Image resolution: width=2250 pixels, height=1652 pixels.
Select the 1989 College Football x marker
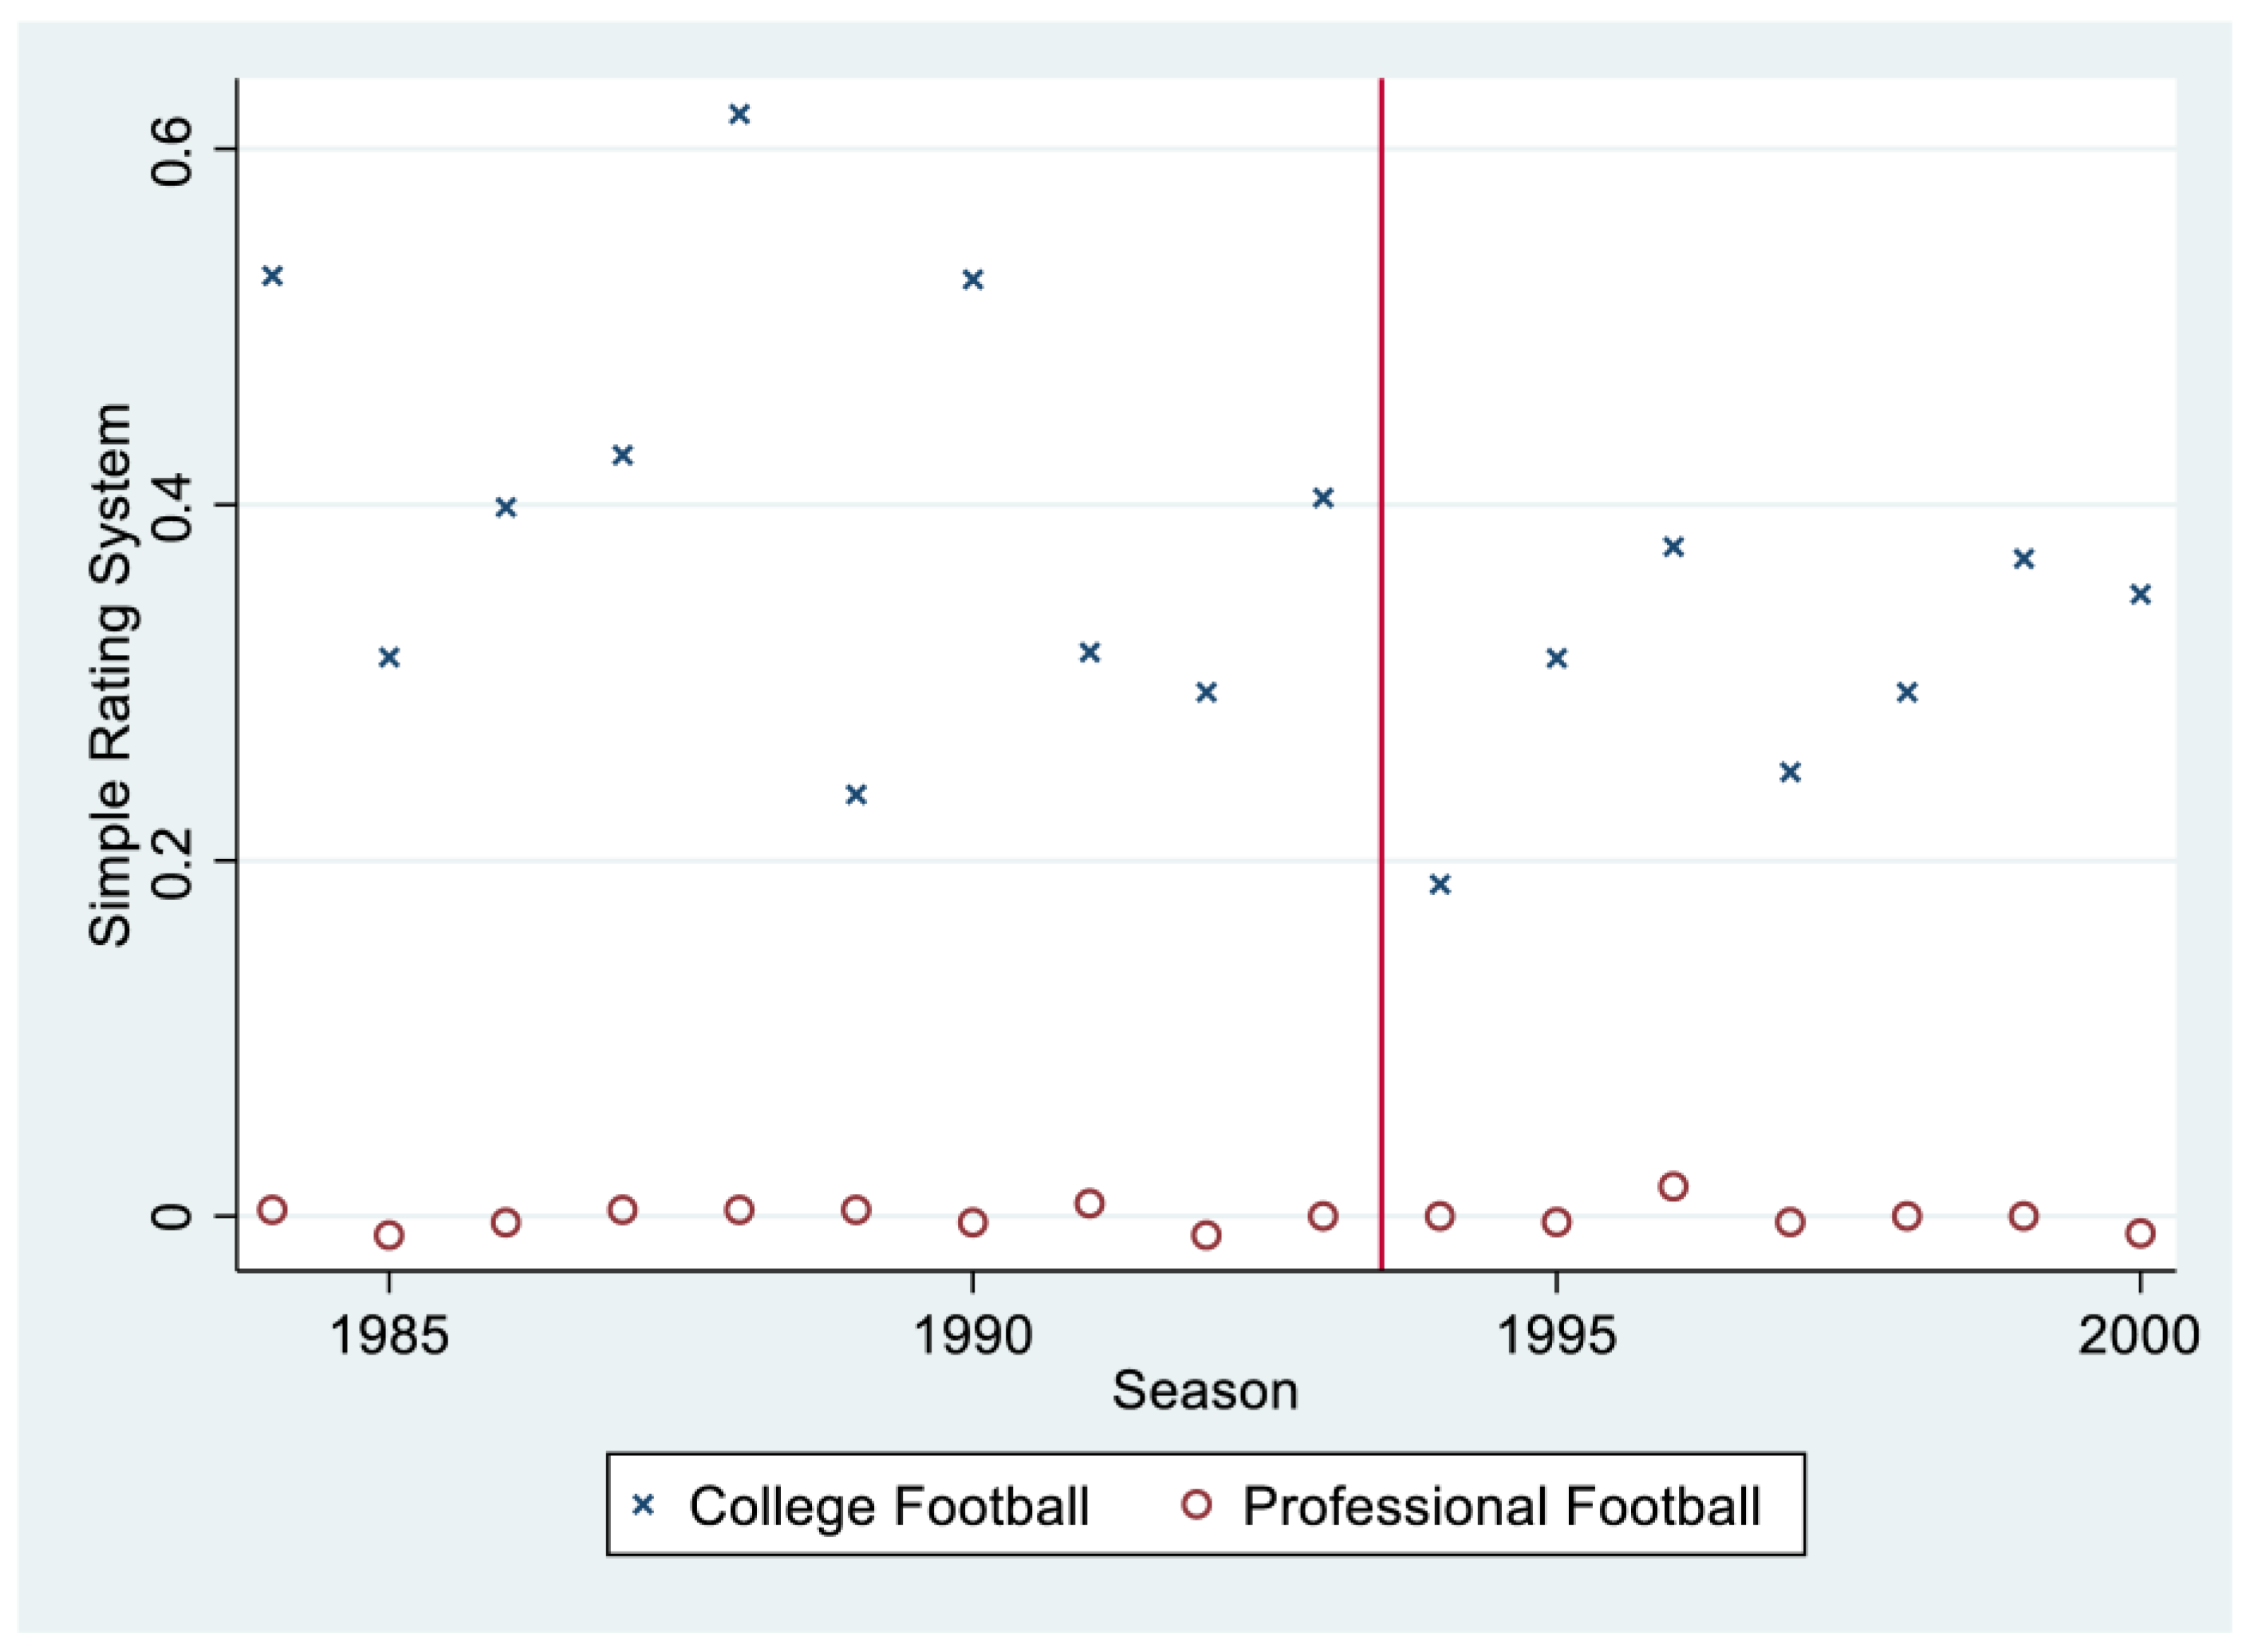[x=856, y=795]
